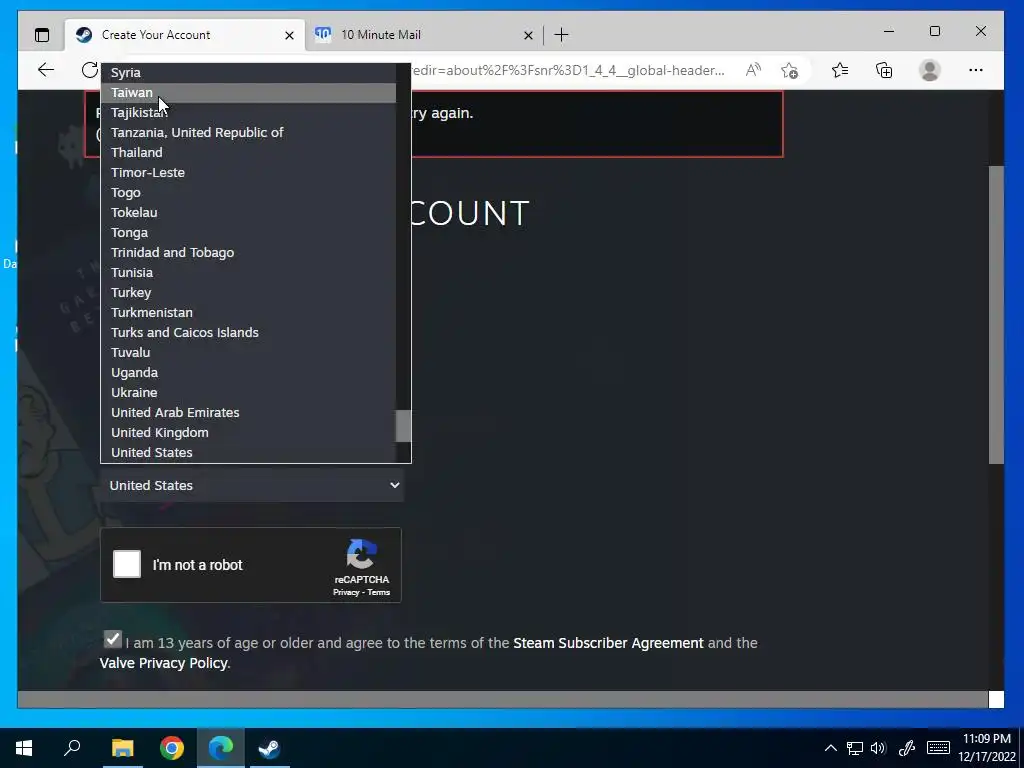Select the Create Your Account tab
The width and height of the screenshot is (1024, 768).
[x=184, y=35]
